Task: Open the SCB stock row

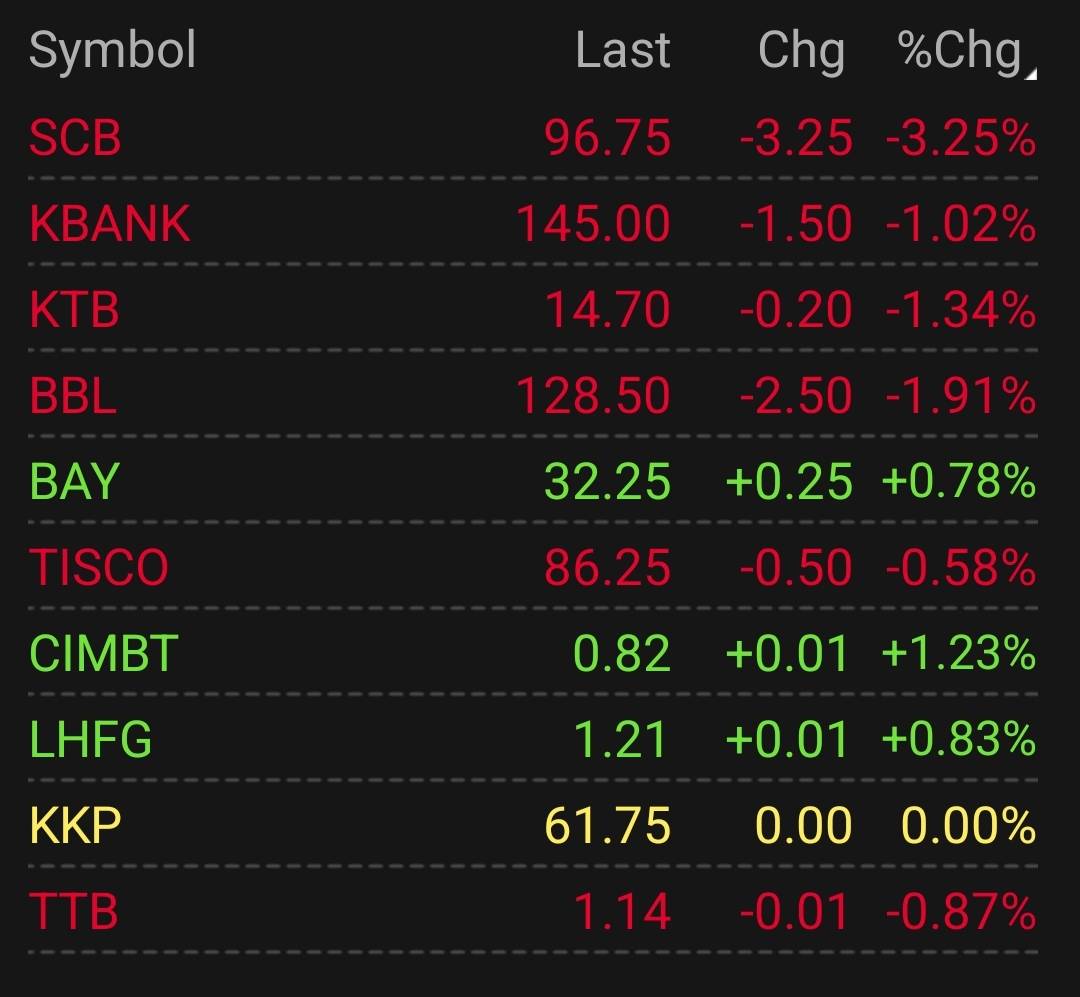Action: pos(533,137)
